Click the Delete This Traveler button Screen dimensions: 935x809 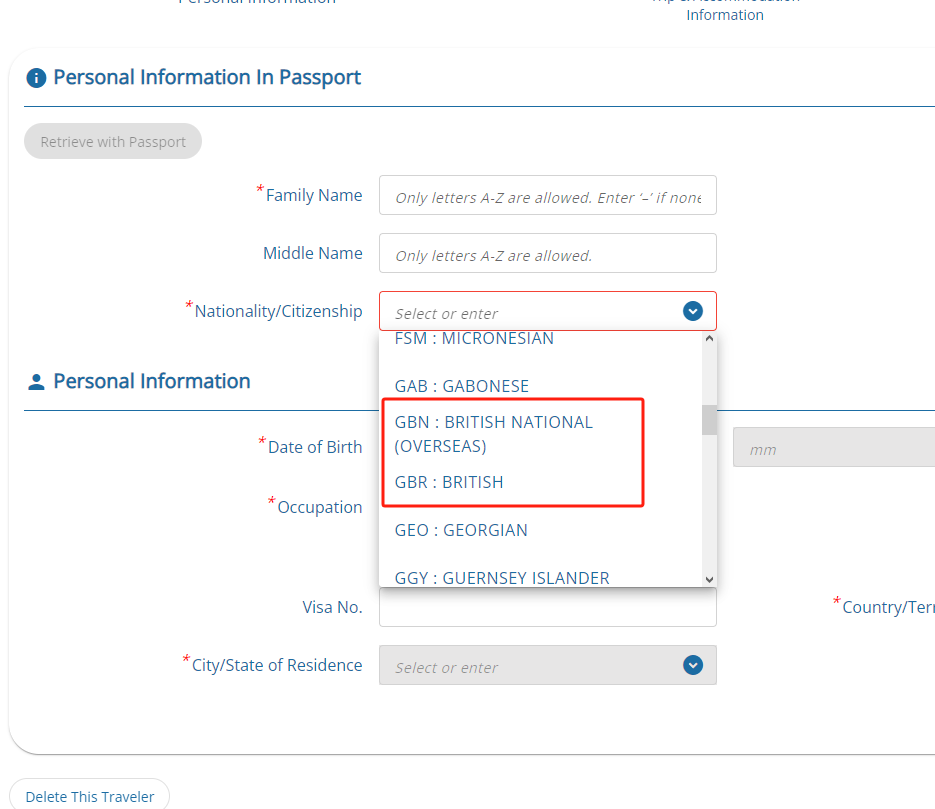pyautogui.click(x=89, y=796)
